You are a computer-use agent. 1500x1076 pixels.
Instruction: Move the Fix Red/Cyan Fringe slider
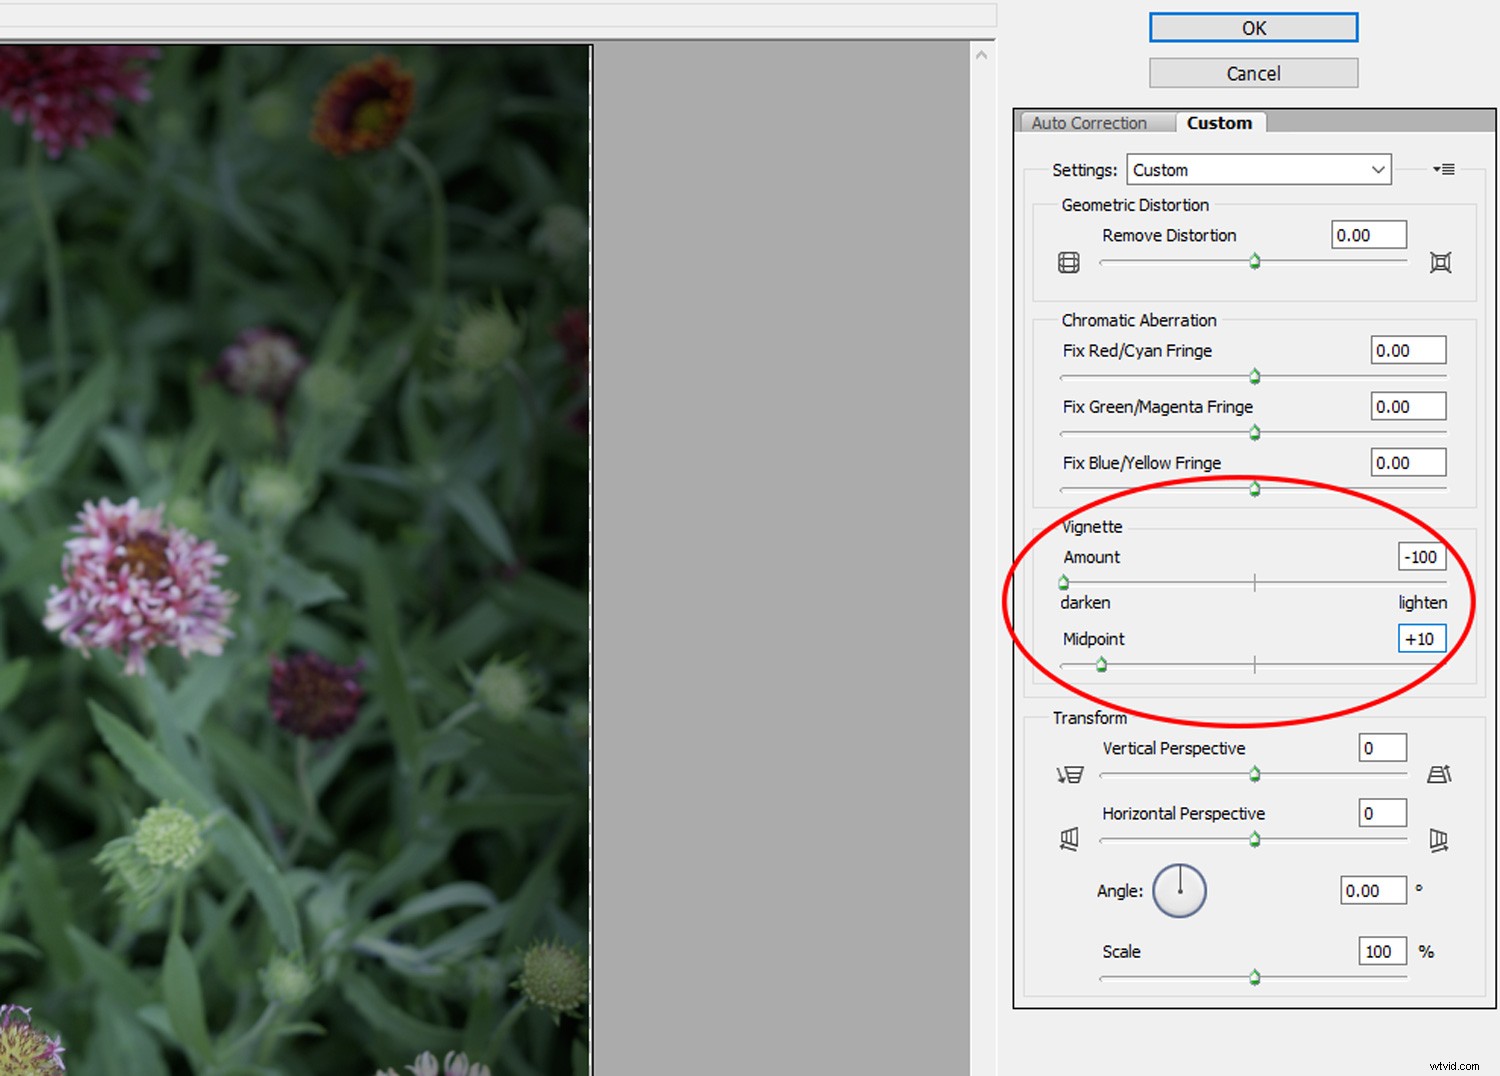pos(1254,377)
